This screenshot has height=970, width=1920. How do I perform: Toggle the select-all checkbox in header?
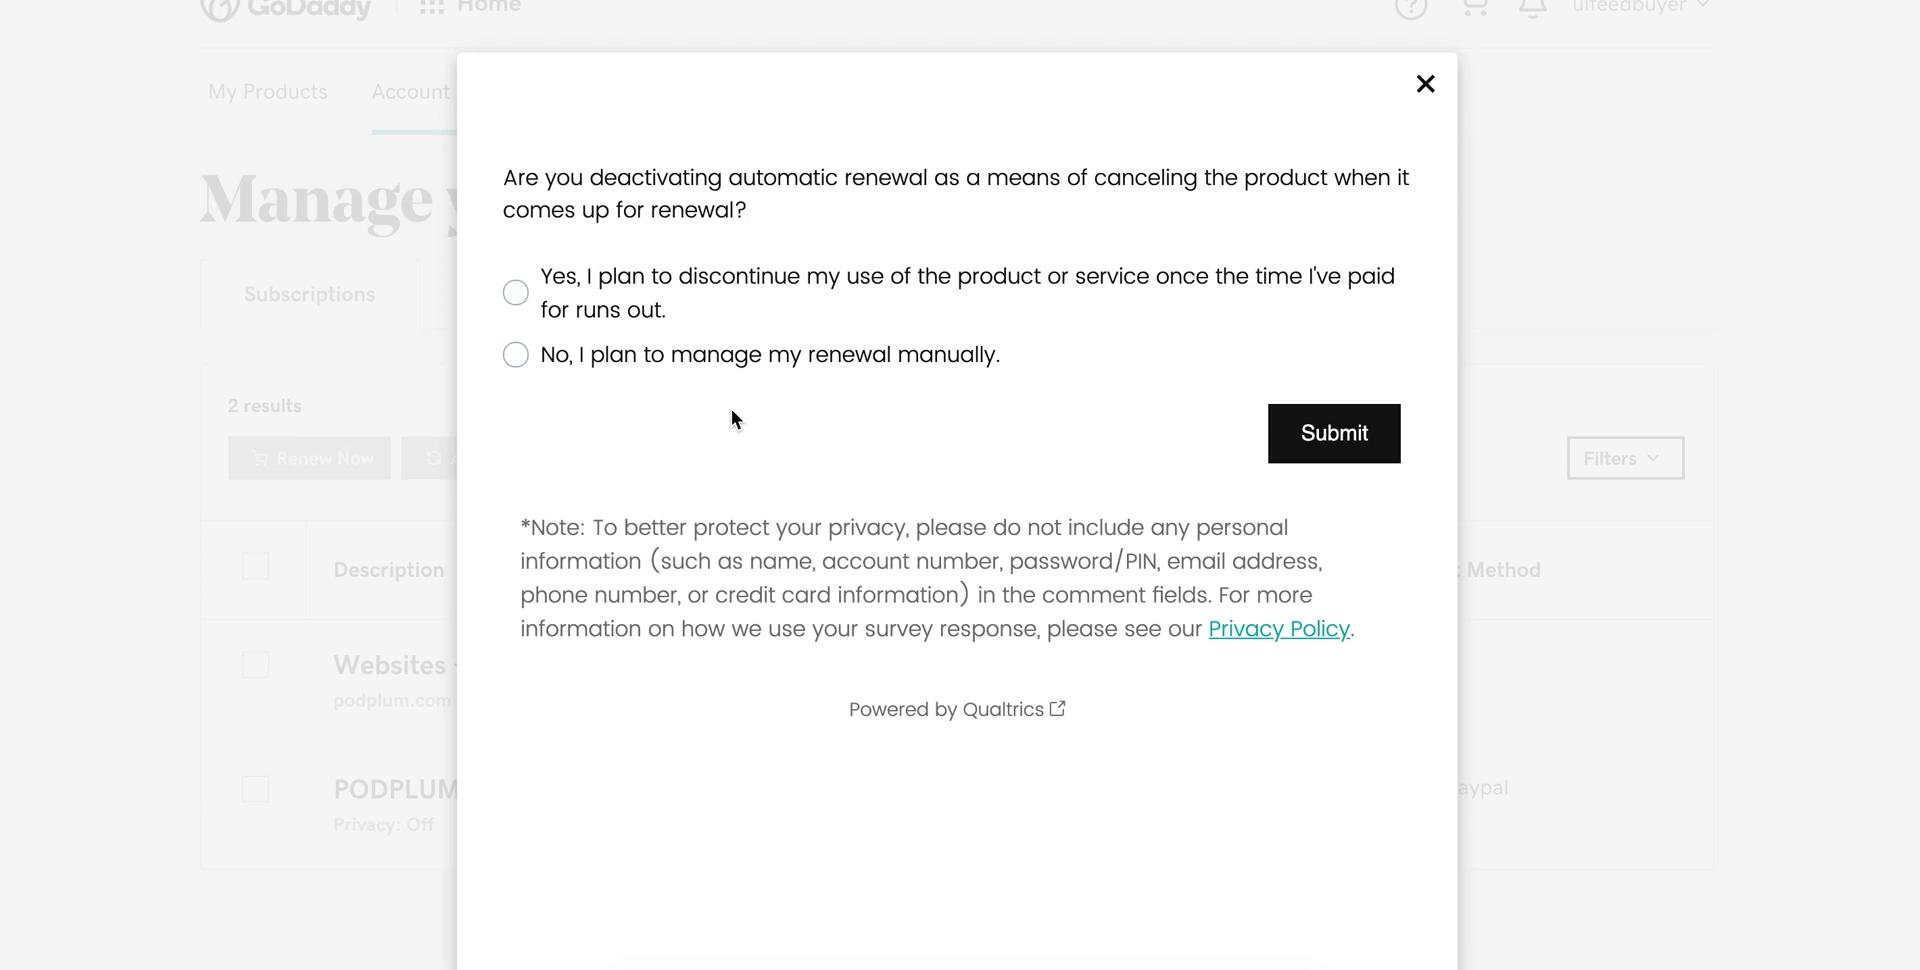(x=255, y=566)
